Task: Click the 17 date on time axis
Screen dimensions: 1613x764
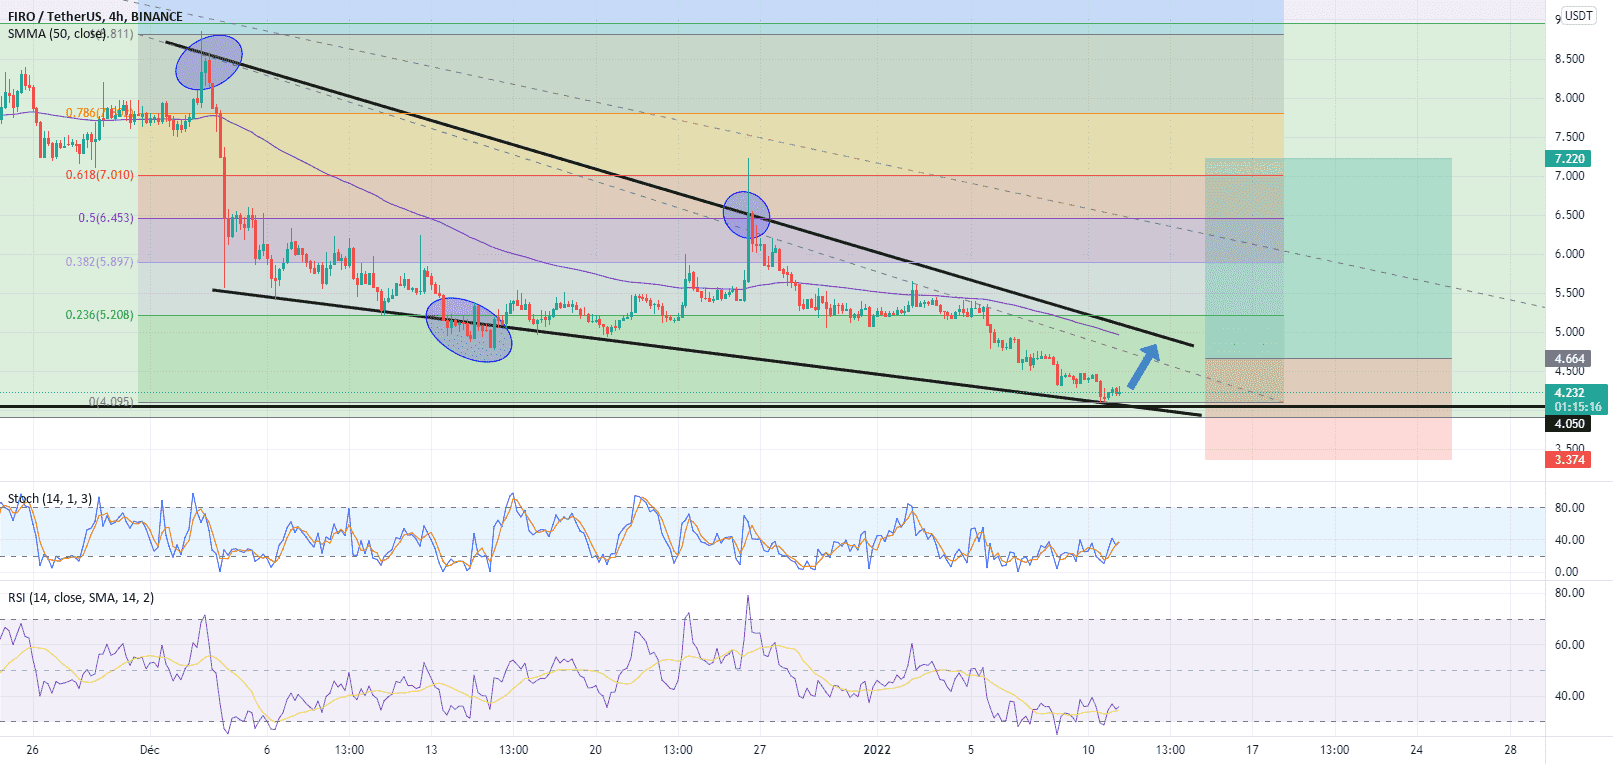Action: (1252, 749)
